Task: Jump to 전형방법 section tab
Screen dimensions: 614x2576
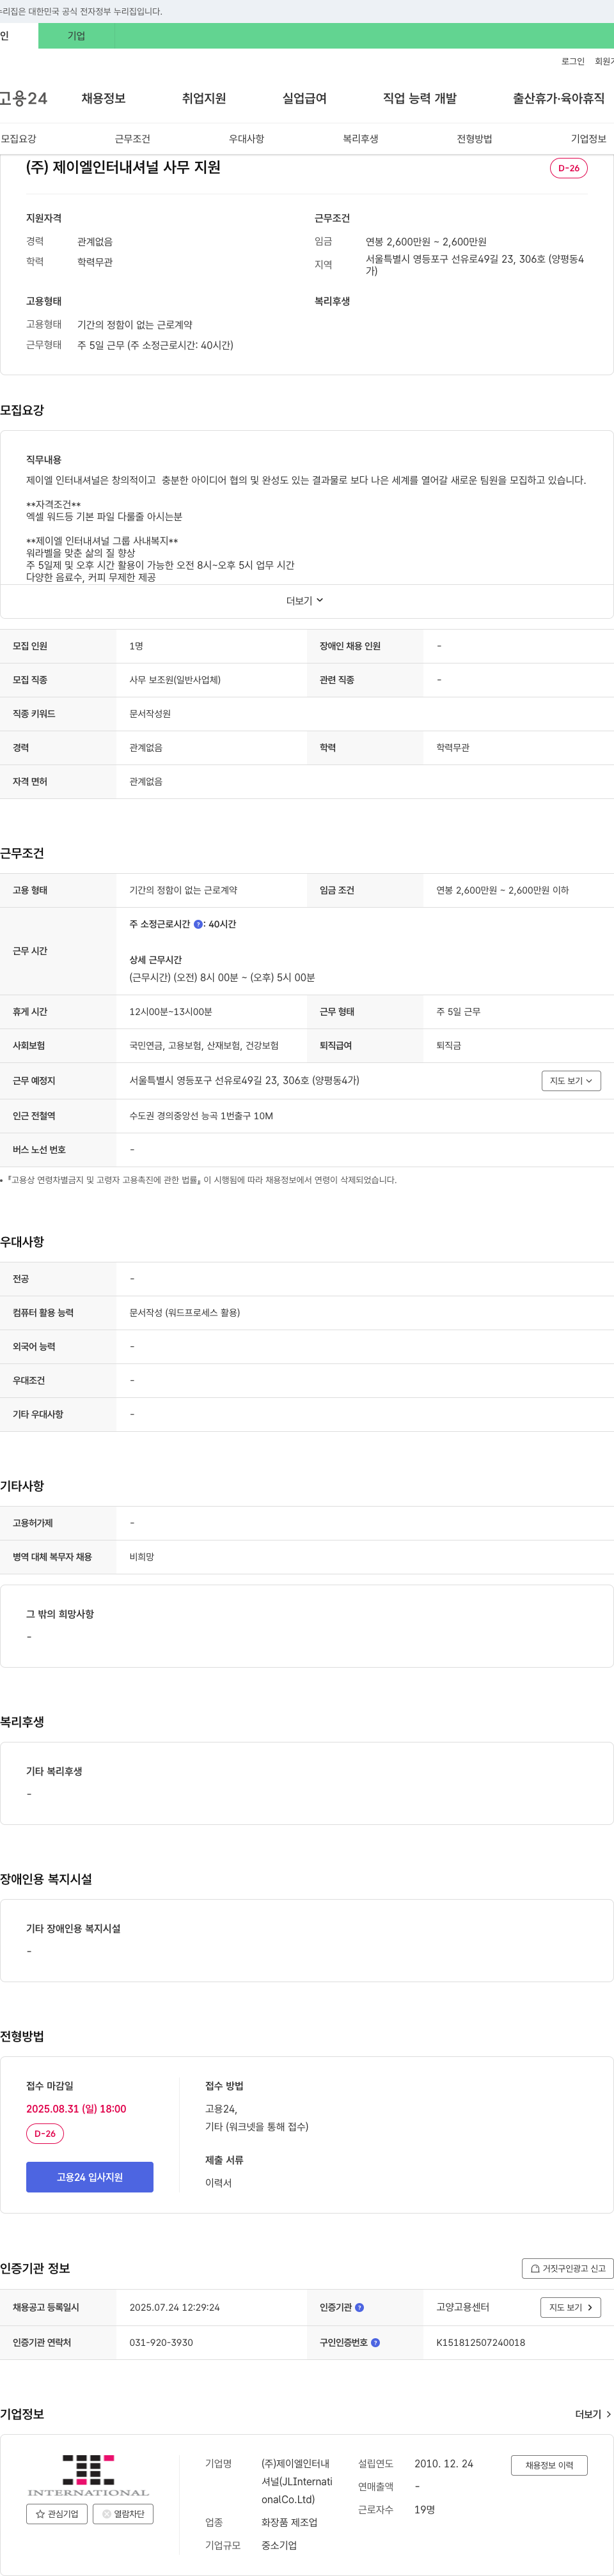Action: point(474,139)
